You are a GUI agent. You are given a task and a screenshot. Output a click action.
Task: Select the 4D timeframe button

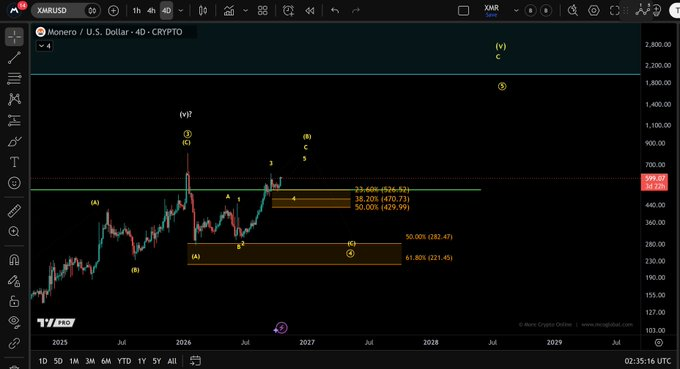(167, 10)
